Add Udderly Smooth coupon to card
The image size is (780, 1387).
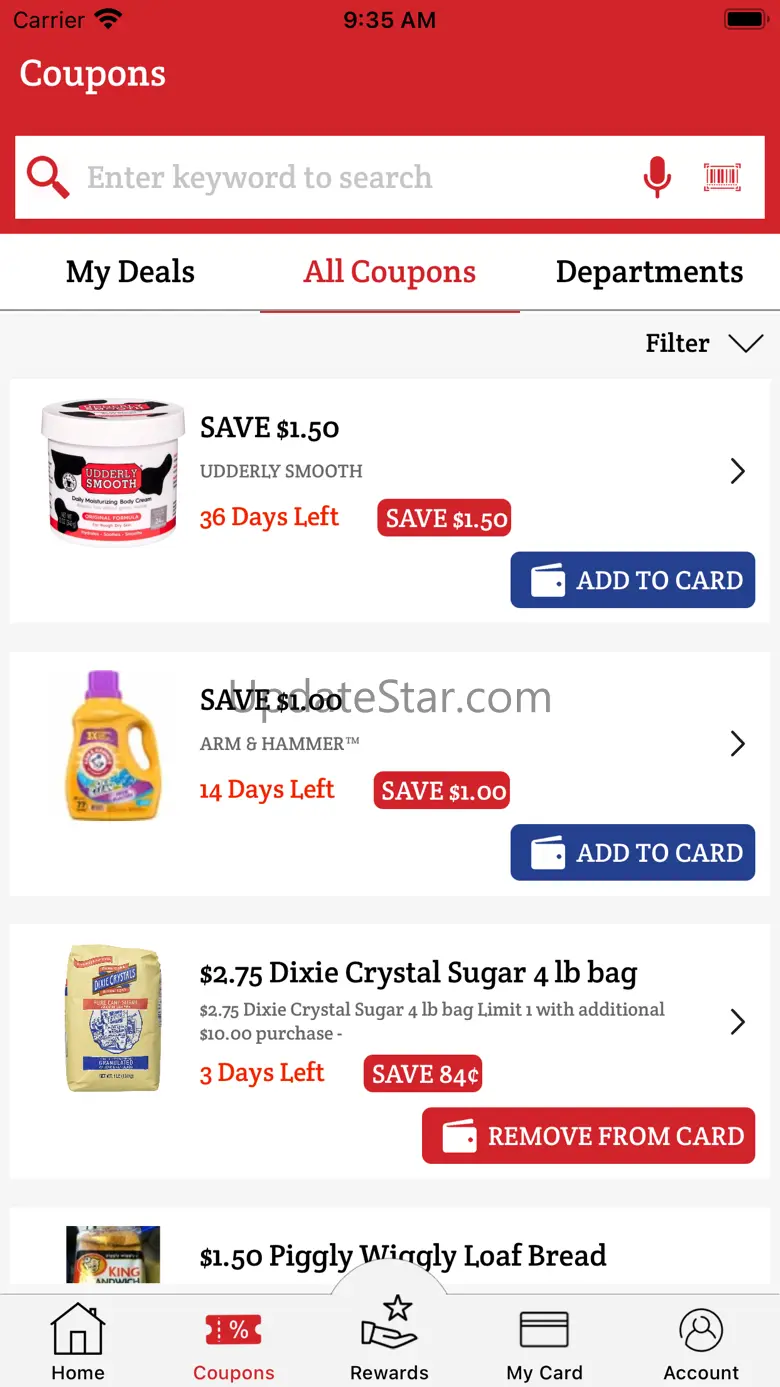632,580
